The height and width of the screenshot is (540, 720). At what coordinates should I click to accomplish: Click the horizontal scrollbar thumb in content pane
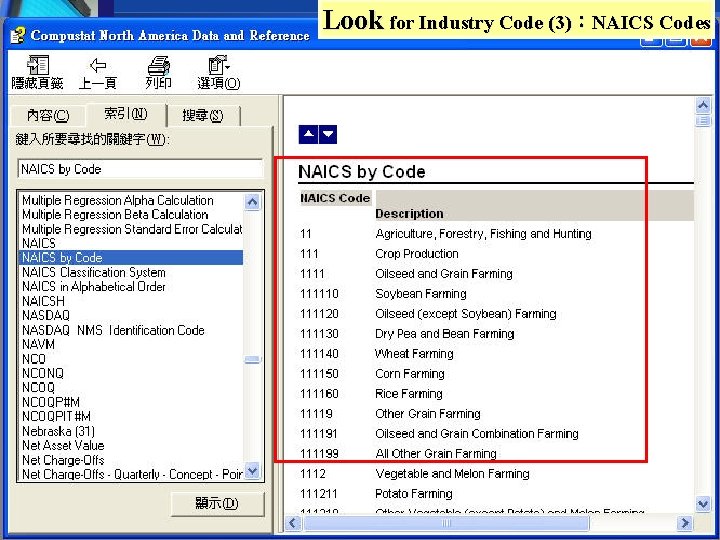[446, 523]
